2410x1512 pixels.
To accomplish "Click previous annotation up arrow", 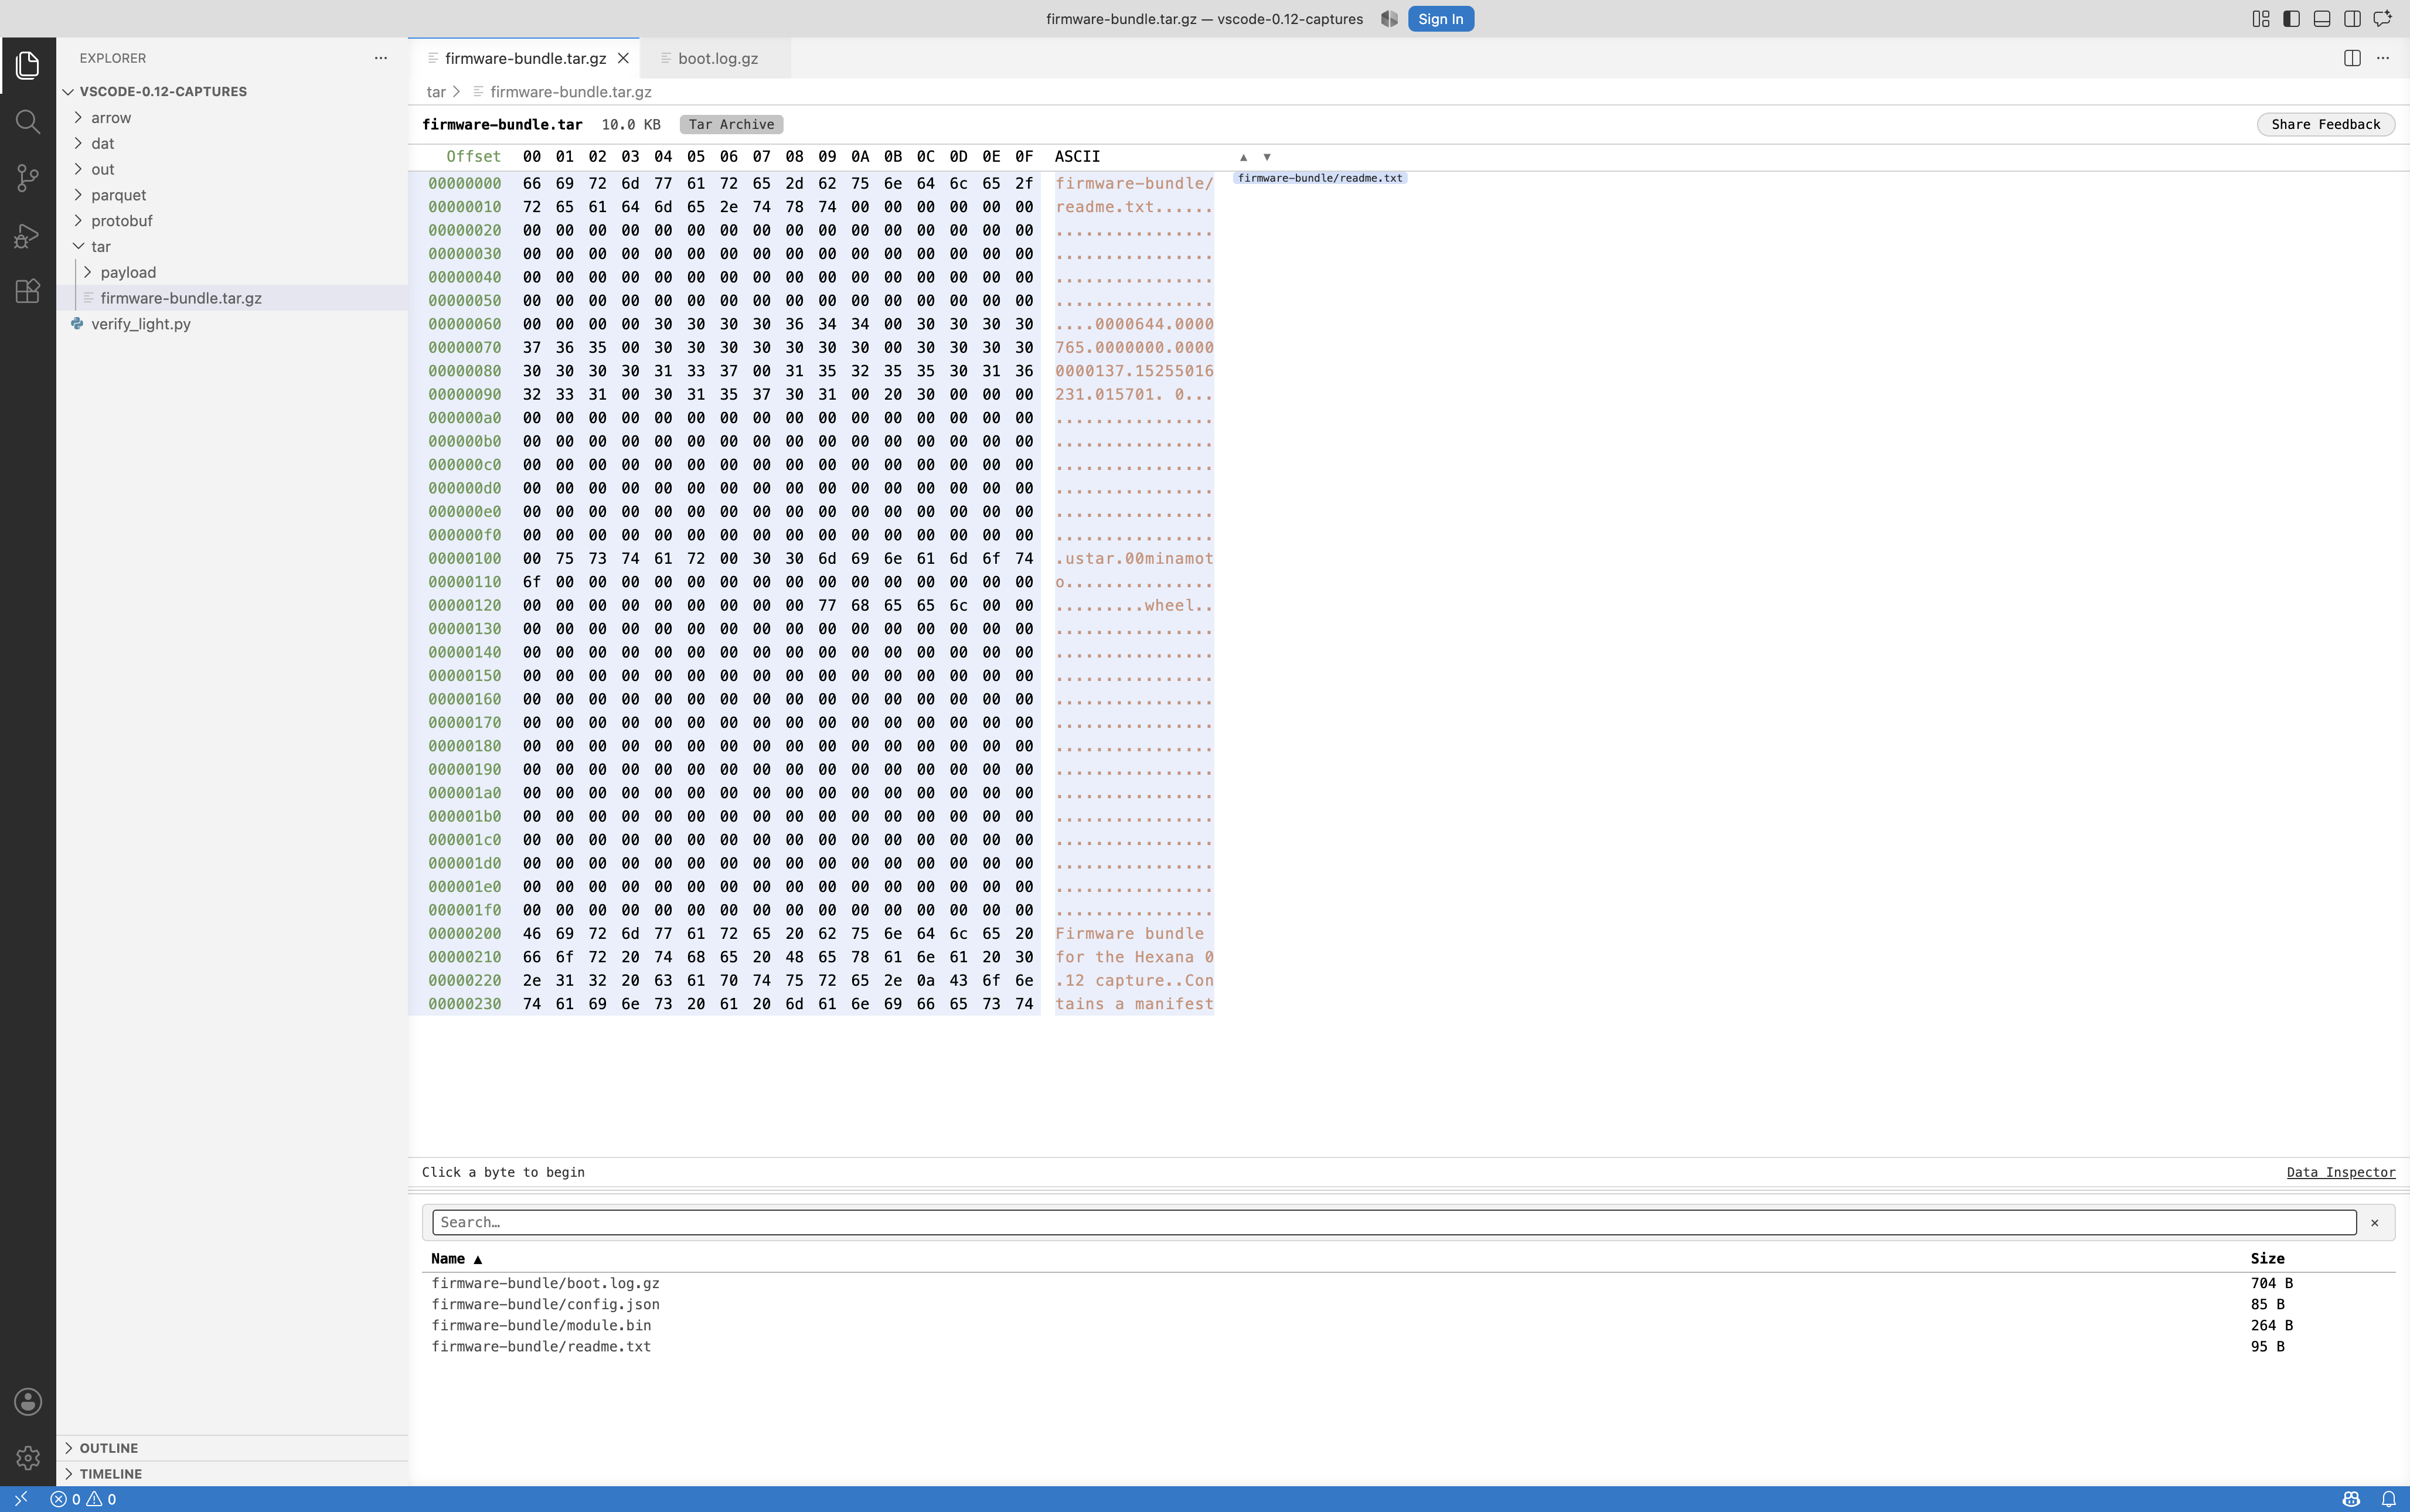I will click(1243, 157).
